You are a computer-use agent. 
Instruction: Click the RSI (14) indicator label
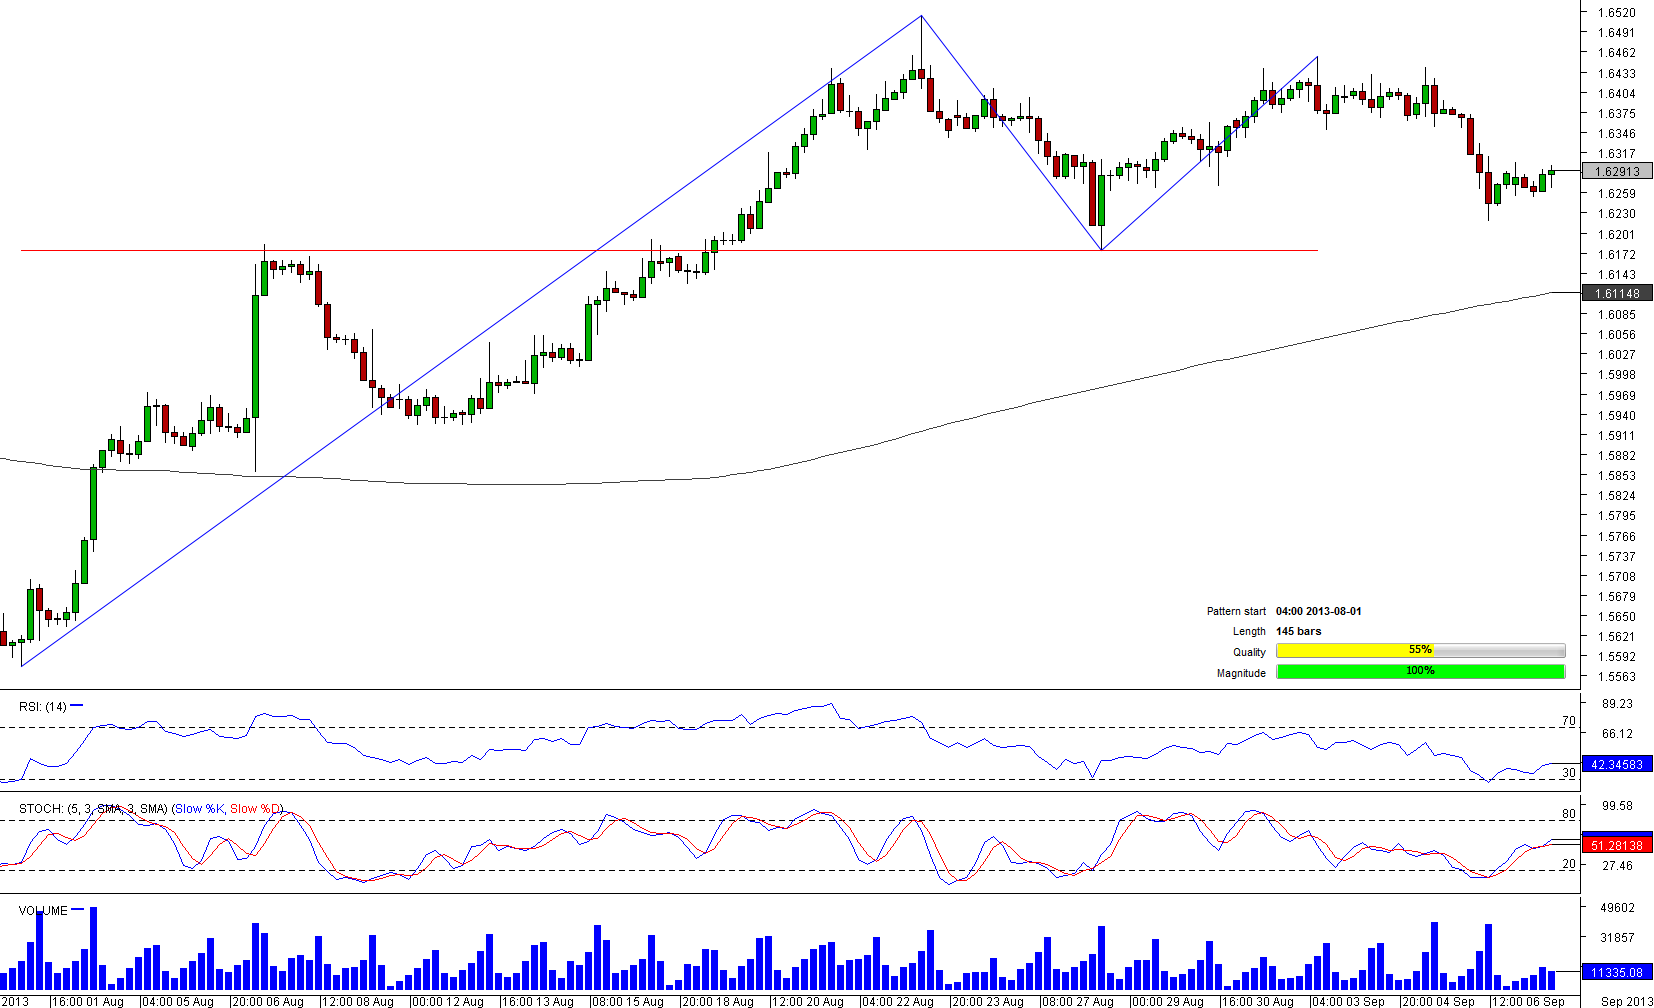coord(42,707)
